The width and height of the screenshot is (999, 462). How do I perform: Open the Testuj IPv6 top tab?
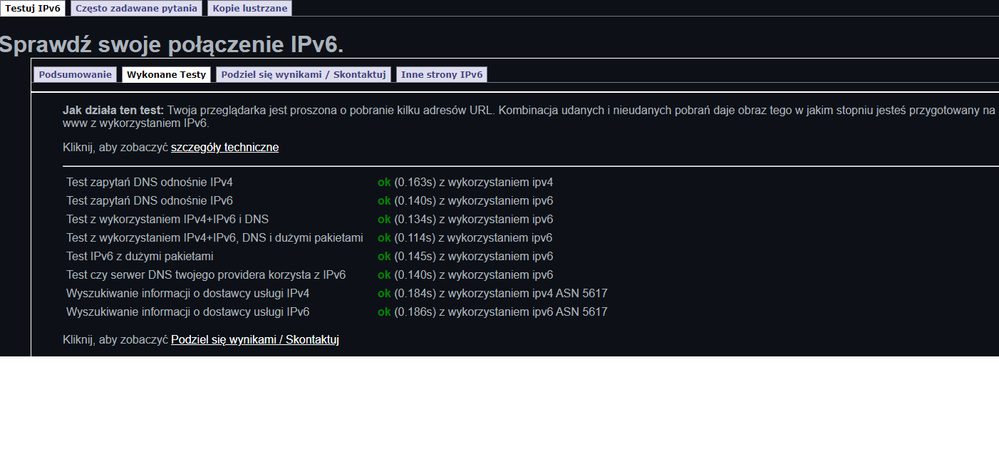[33, 8]
